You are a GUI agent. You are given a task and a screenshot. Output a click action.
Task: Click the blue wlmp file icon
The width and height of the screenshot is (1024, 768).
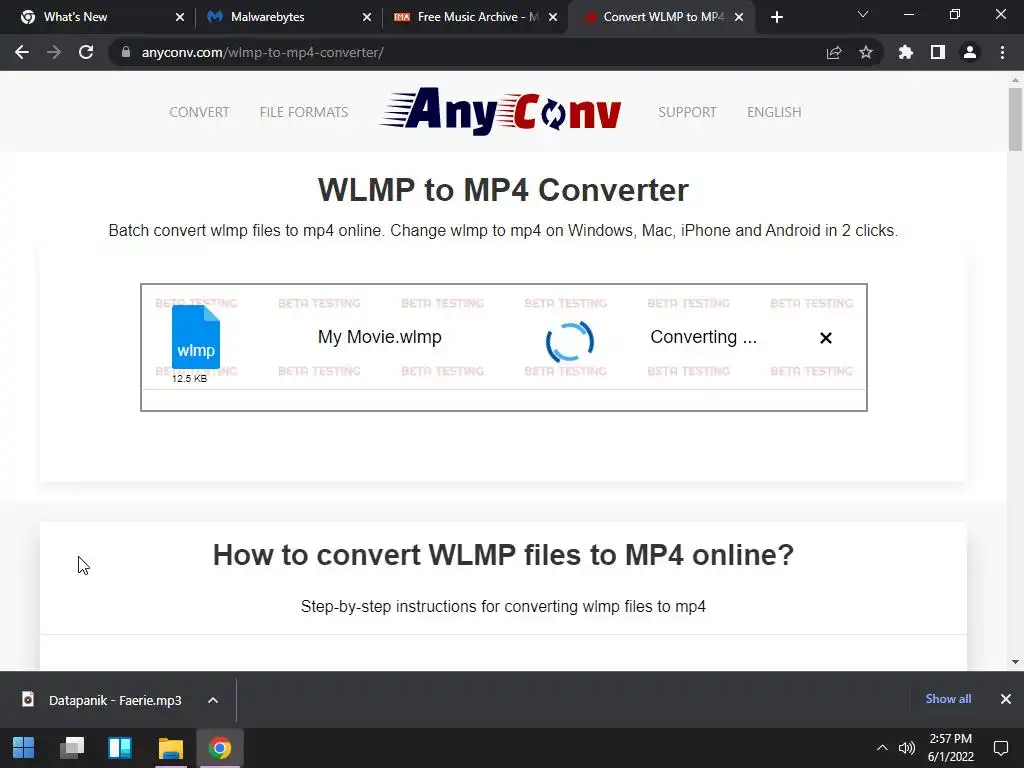(x=196, y=337)
